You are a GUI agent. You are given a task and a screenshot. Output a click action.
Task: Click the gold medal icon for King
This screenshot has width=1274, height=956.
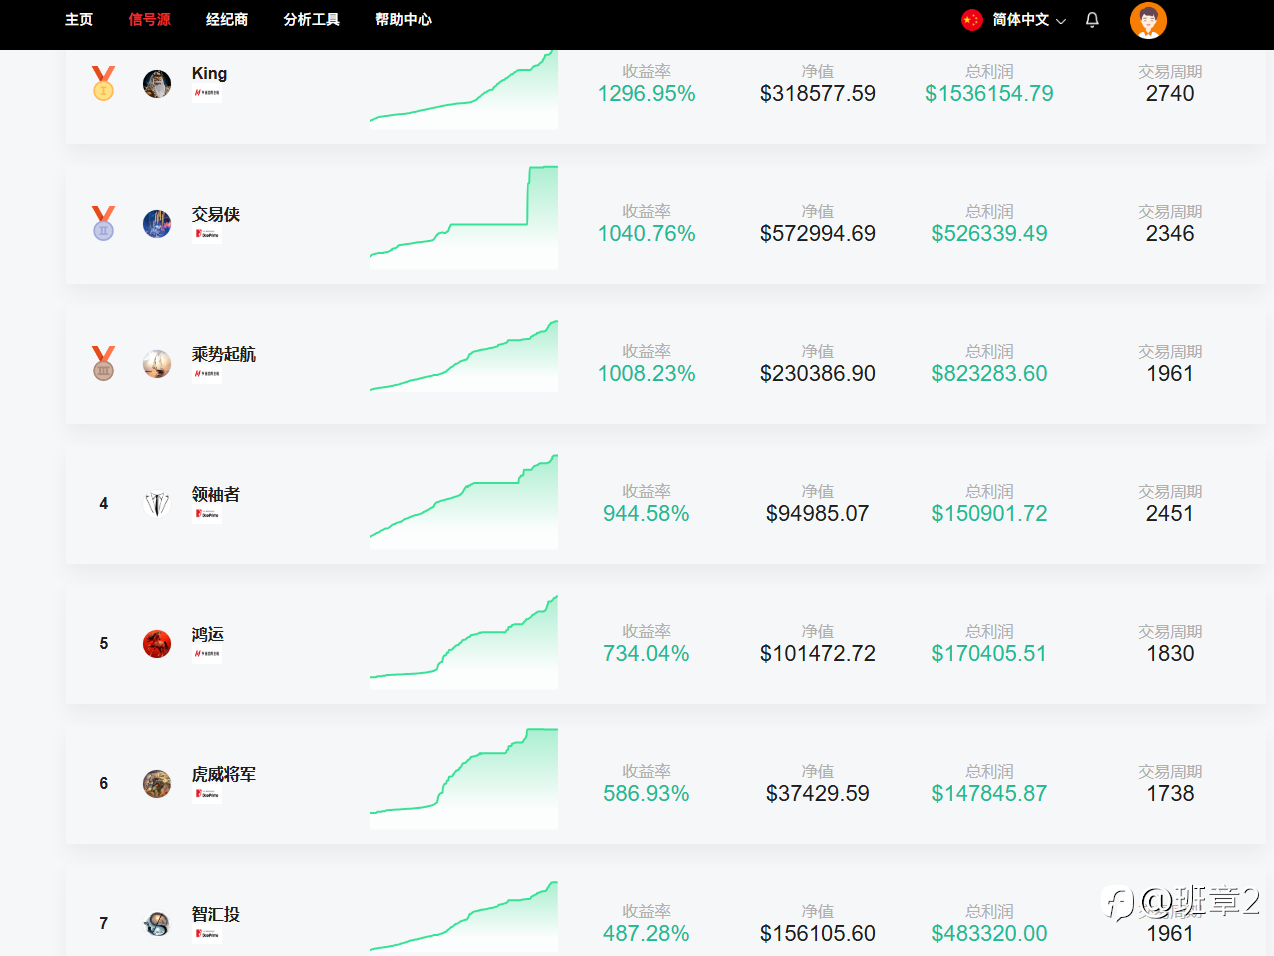pos(103,83)
